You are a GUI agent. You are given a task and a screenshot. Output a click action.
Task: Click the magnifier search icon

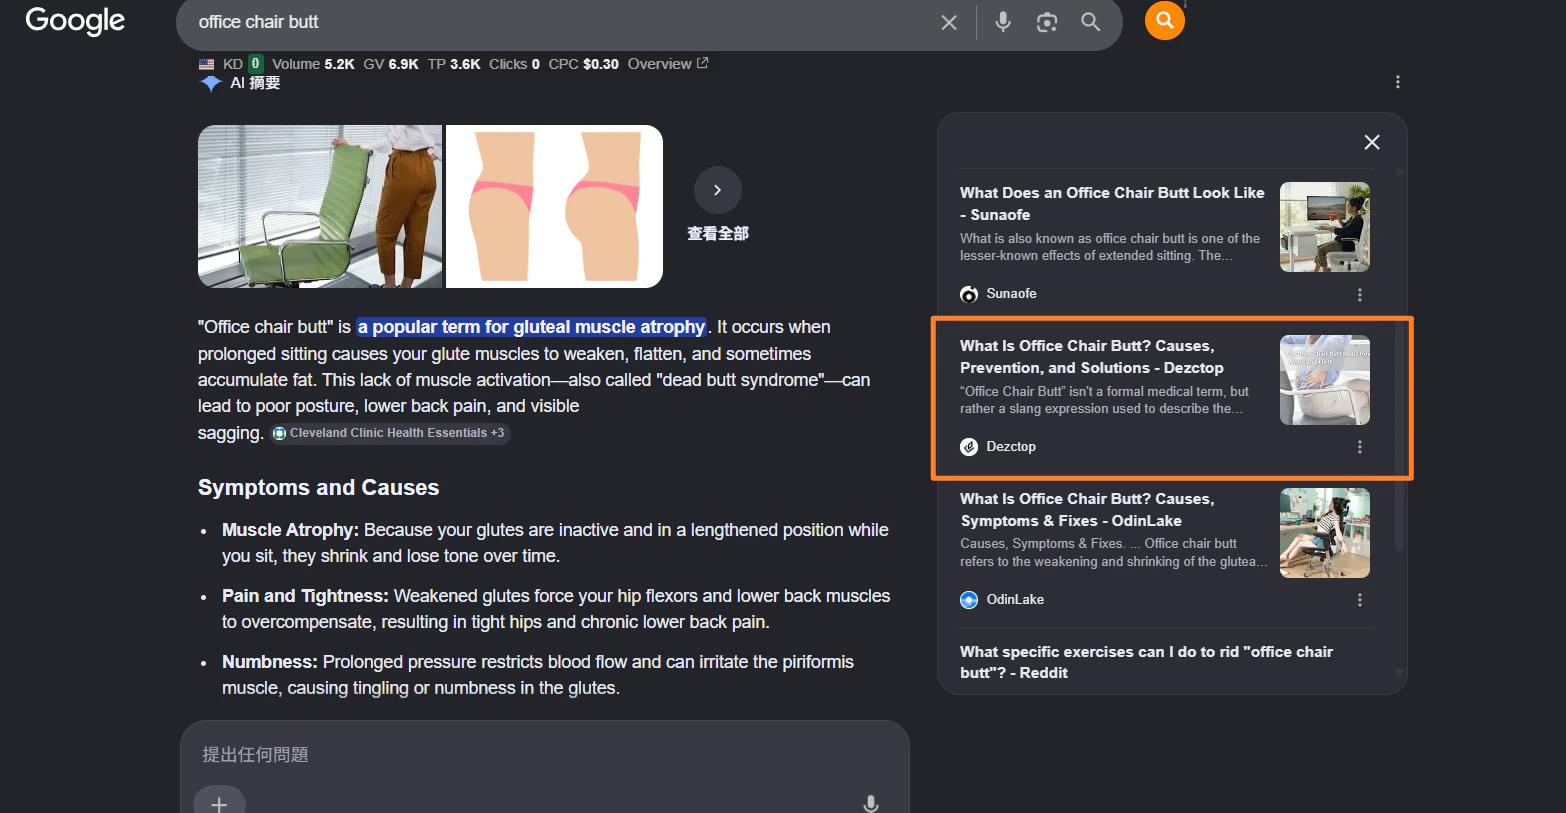[1091, 22]
